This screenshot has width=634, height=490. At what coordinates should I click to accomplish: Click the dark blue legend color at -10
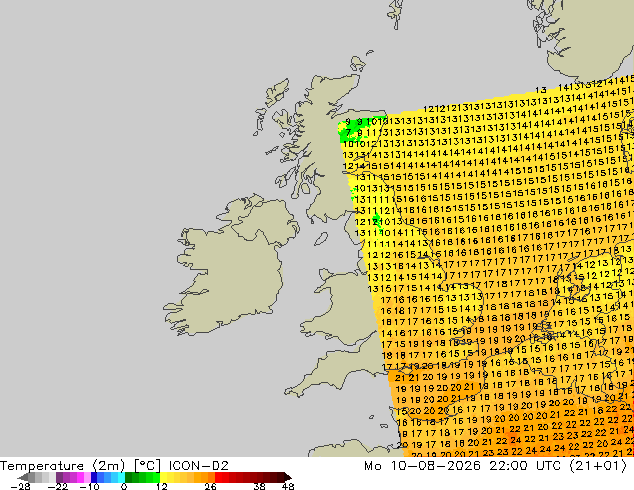[94, 477]
